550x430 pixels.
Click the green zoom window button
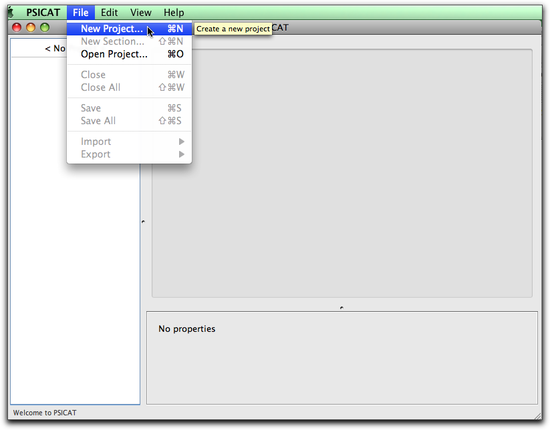(45, 27)
